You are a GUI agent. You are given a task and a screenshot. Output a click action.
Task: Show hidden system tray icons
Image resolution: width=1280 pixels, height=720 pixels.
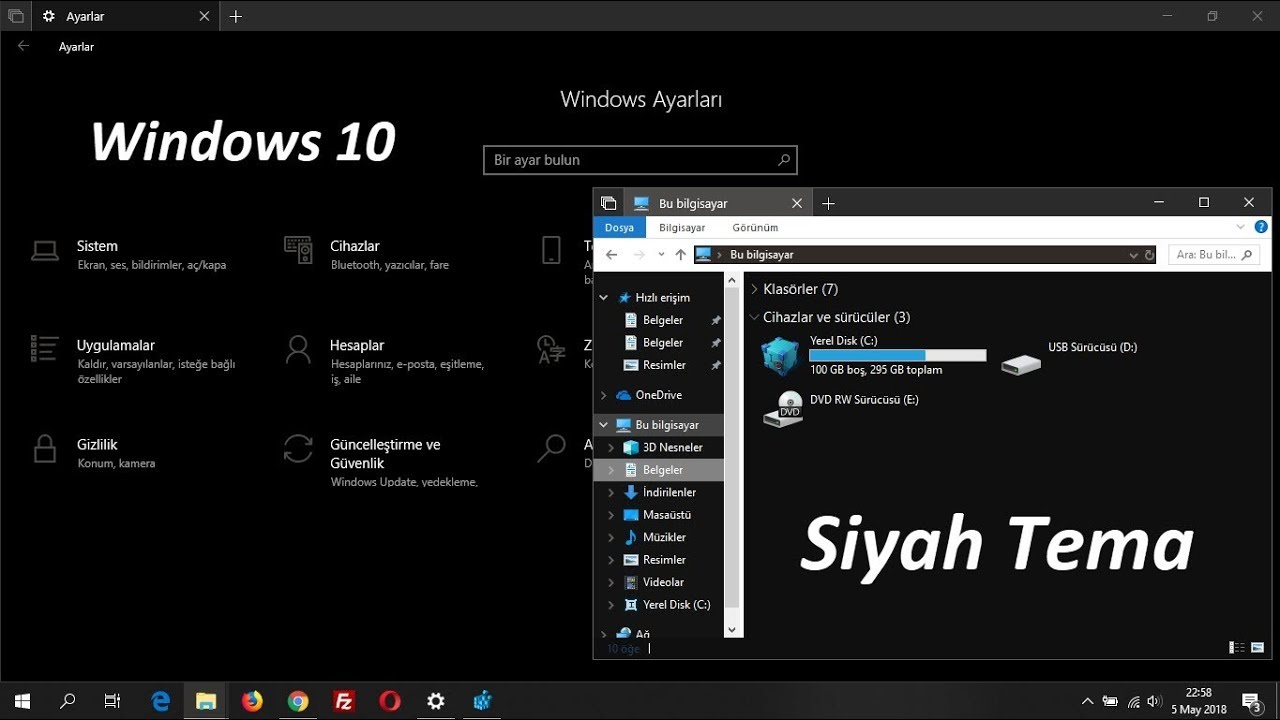pyautogui.click(x=1088, y=701)
